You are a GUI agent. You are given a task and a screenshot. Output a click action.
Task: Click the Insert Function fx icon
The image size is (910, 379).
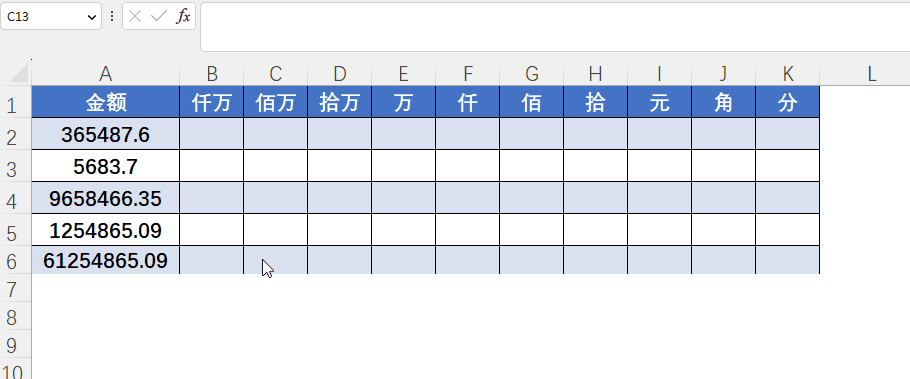click(183, 16)
